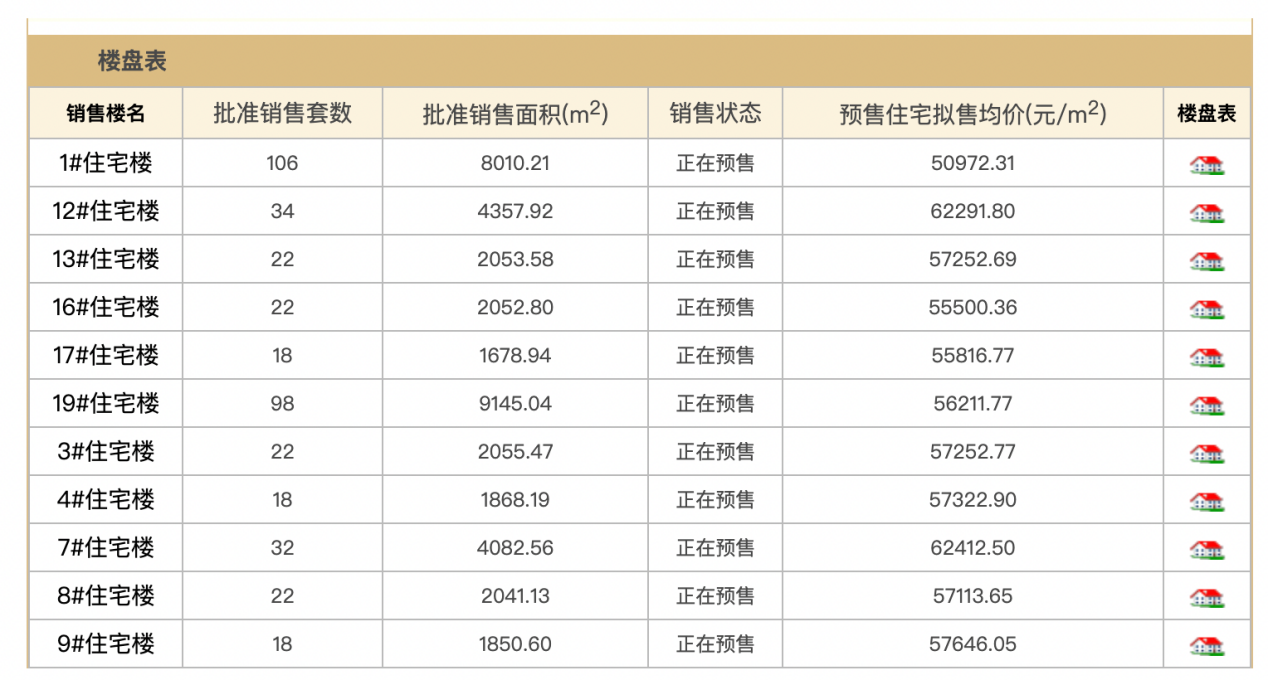Viewport: 1268px width, 680px height.
Task: Open the house icon for 8#住宅楼
Action: (1207, 597)
